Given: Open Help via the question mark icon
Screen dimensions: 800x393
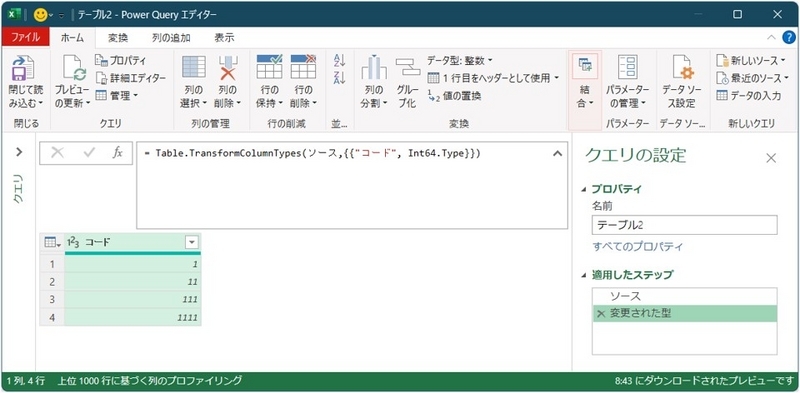Looking at the screenshot, I should pos(789,37).
